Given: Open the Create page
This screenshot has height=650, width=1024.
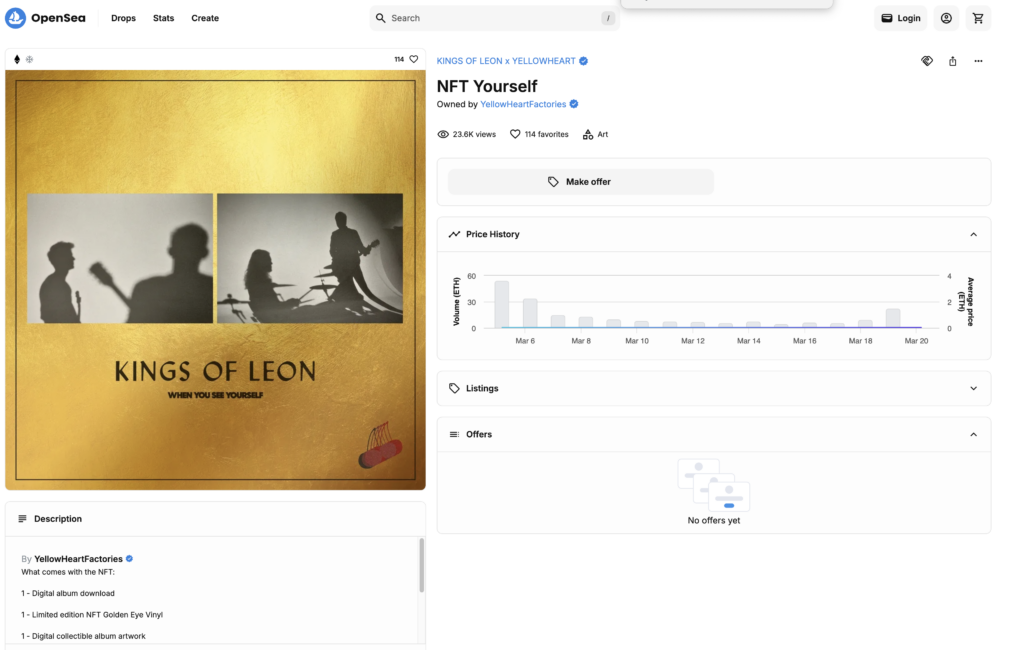Looking at the screenshot, I should click(205, 18).
